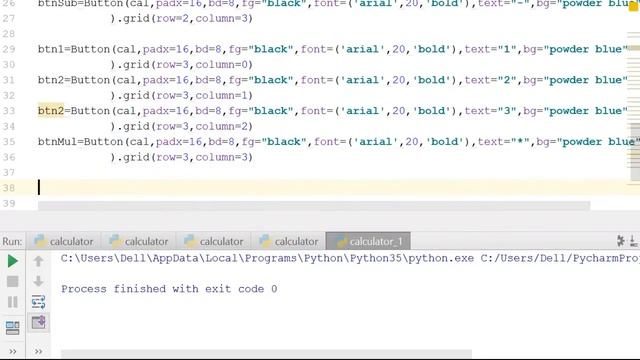
Task: Click the highlighted btn2 on line 33
Action: [x=51, y=111]
